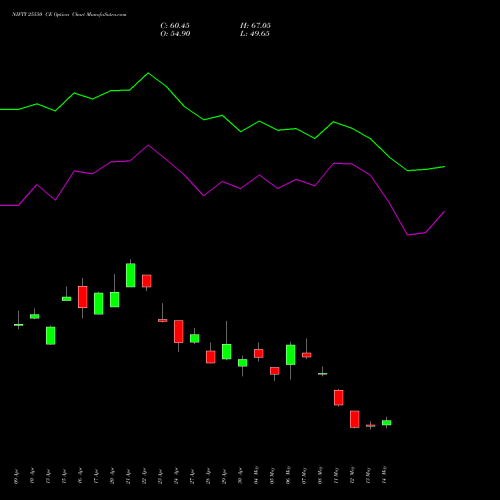Click the '28 Apr' date axis label

[x=208, y=477]
